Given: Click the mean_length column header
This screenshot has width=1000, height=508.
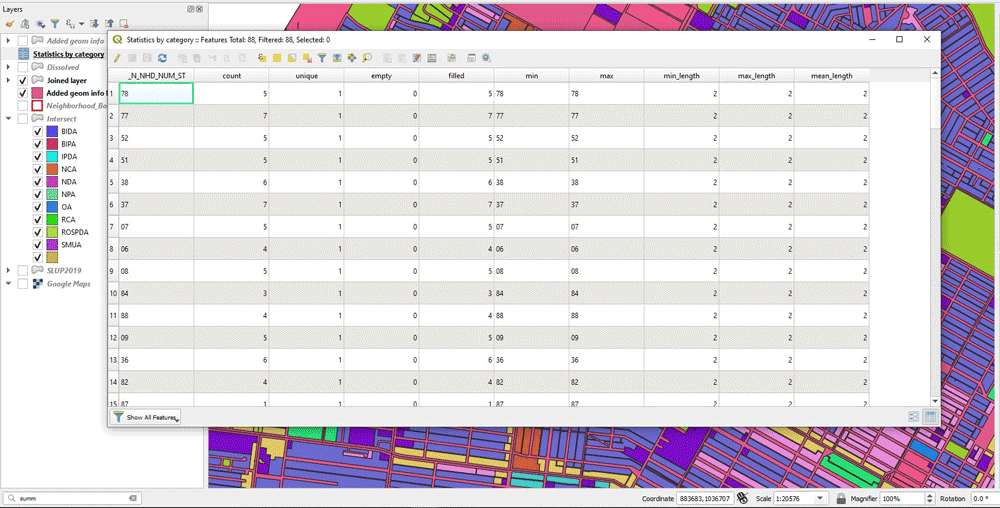Looking at the screenshot, I should (831, 76).
